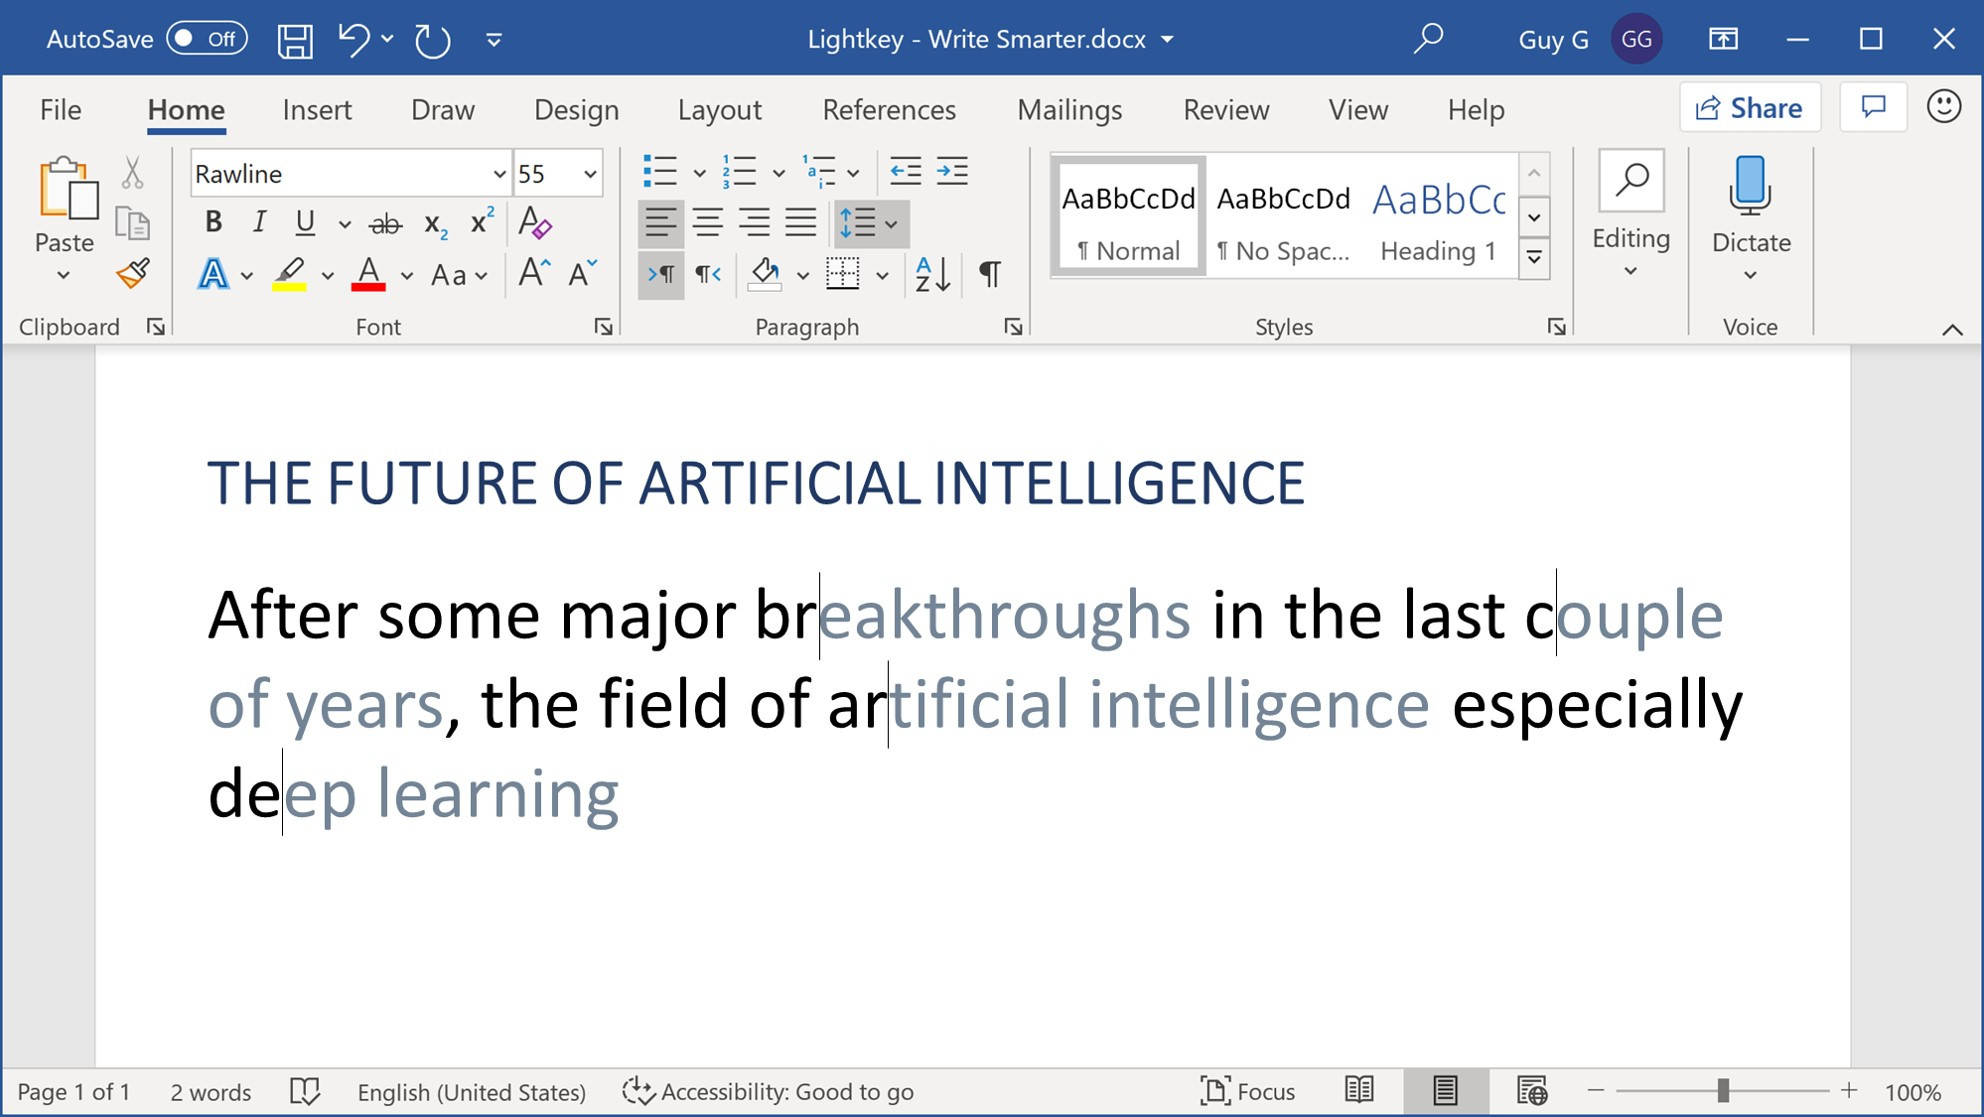This screenshot has height=1117, width=1984.
Task: Click the Paste clipboard icon
Action: [x=67, y=188]
